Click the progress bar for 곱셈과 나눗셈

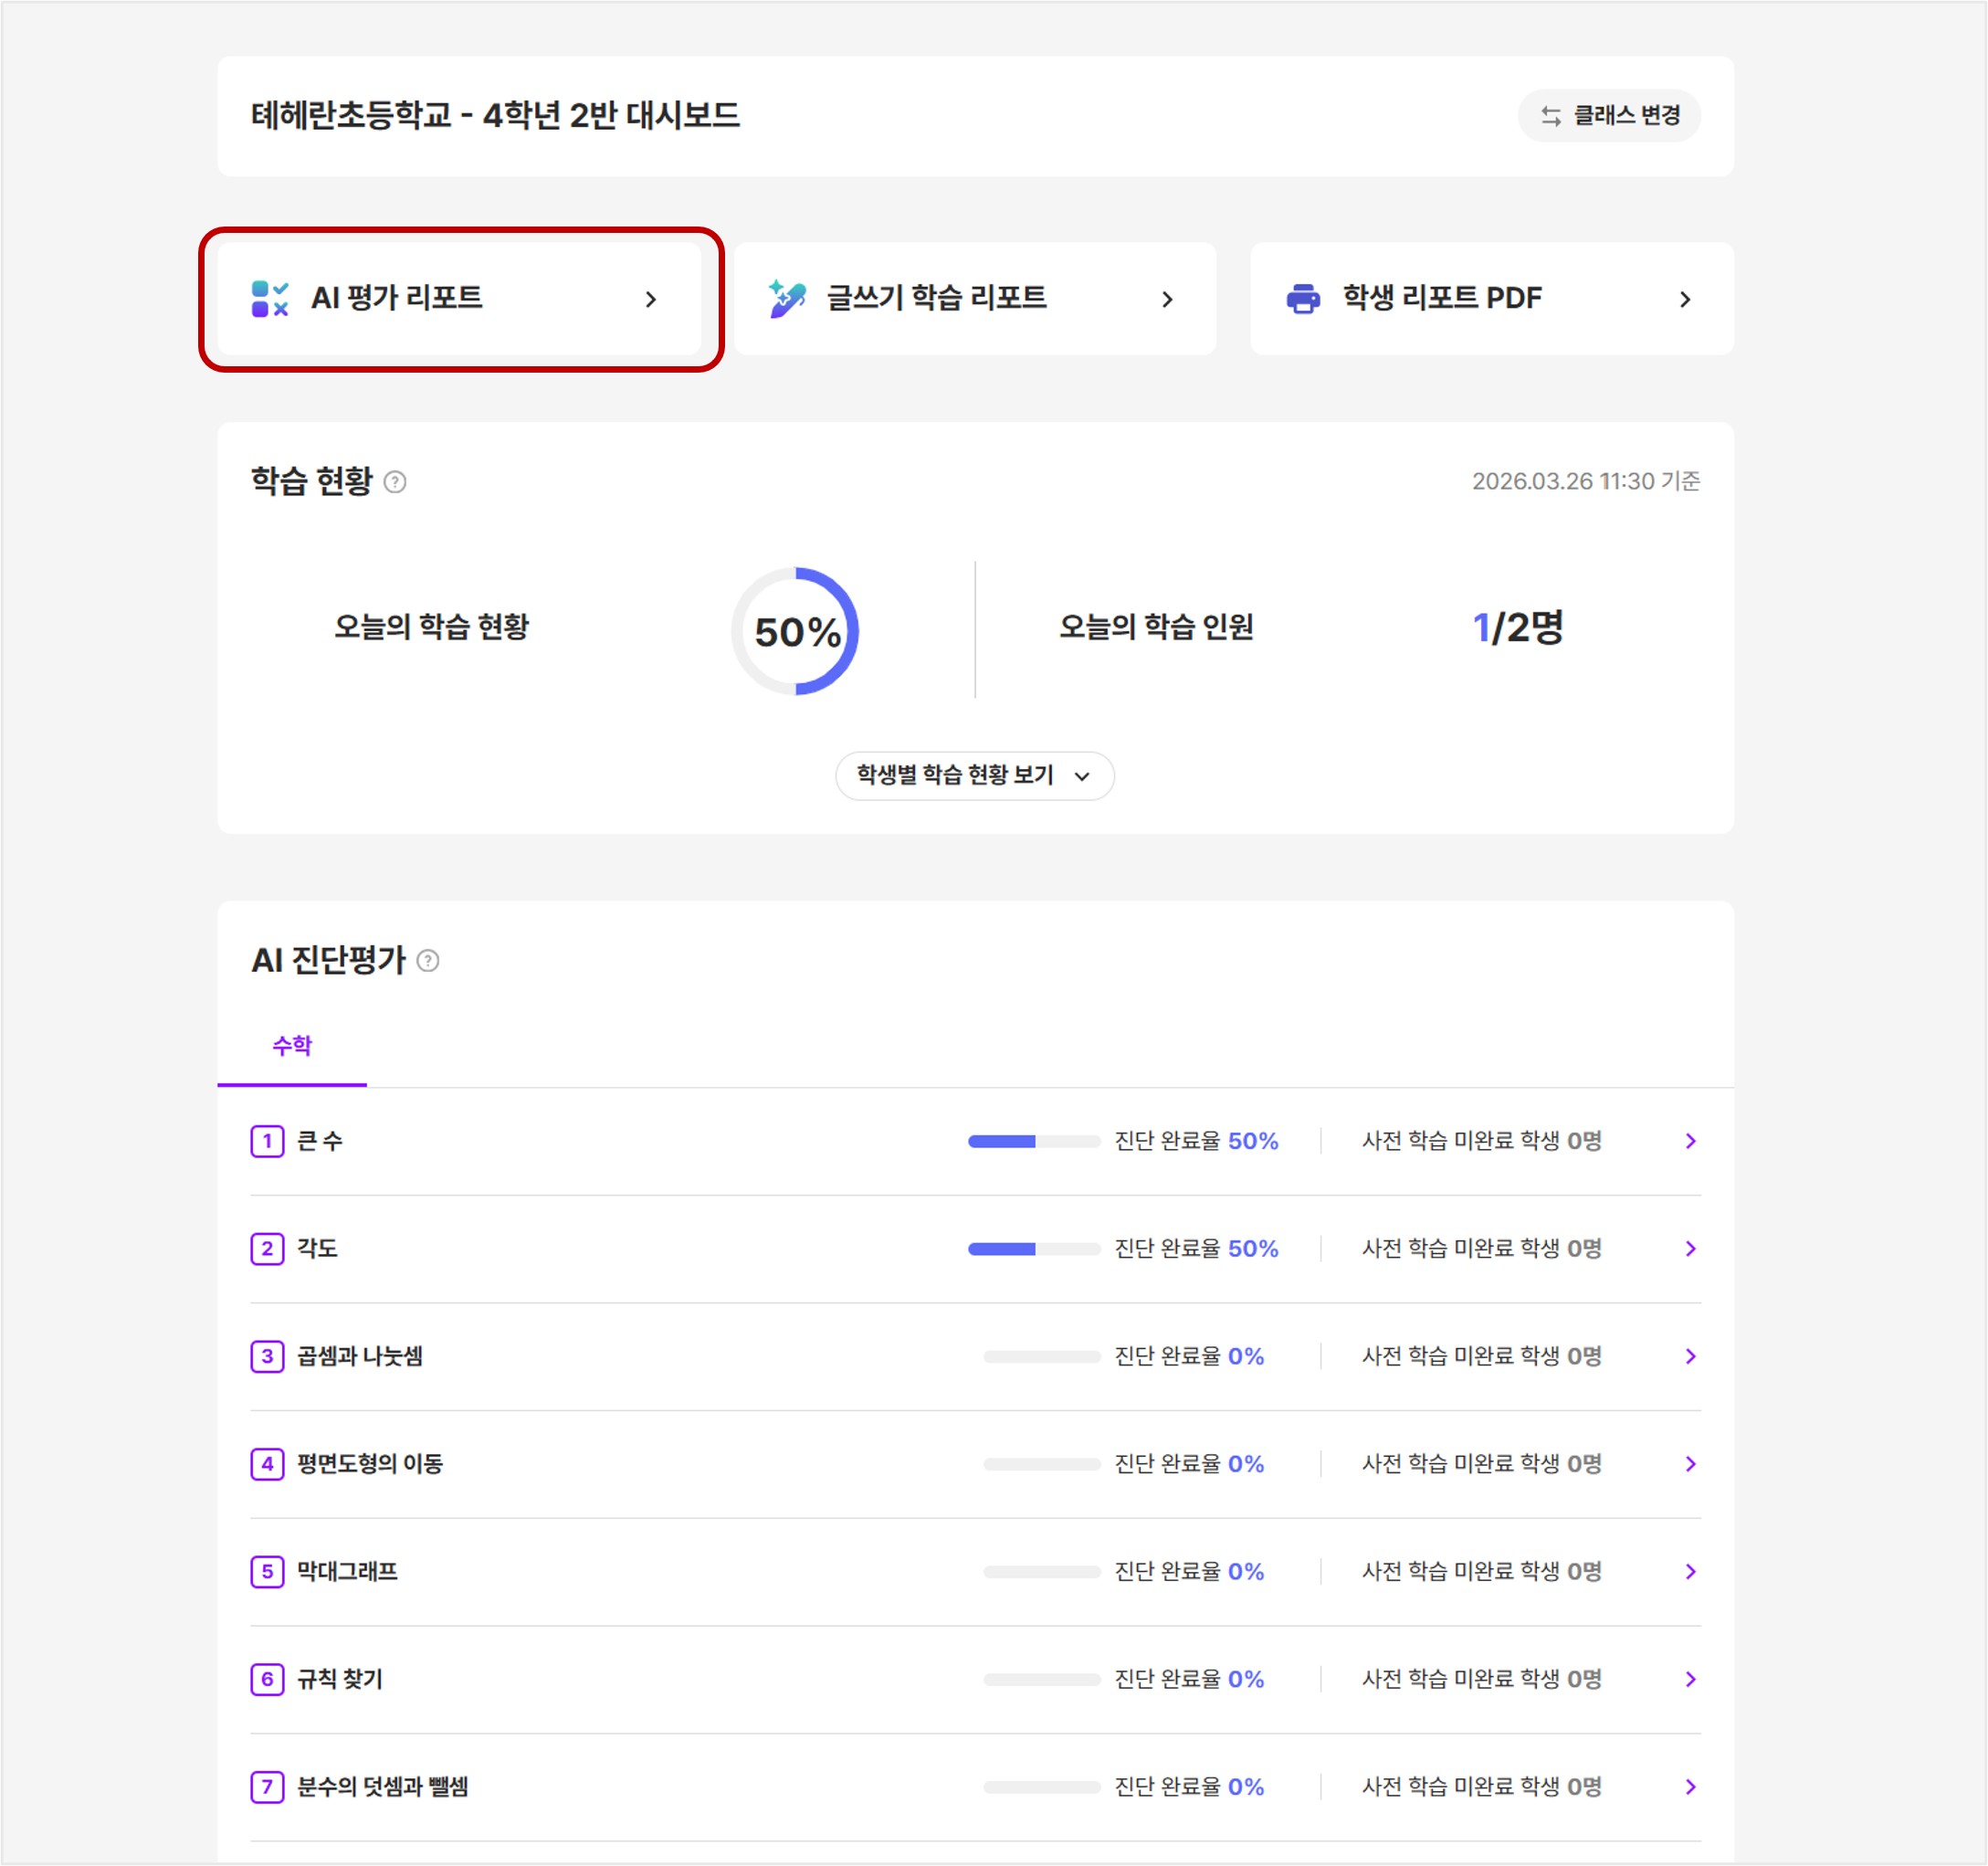[x=1042, y=1357]
